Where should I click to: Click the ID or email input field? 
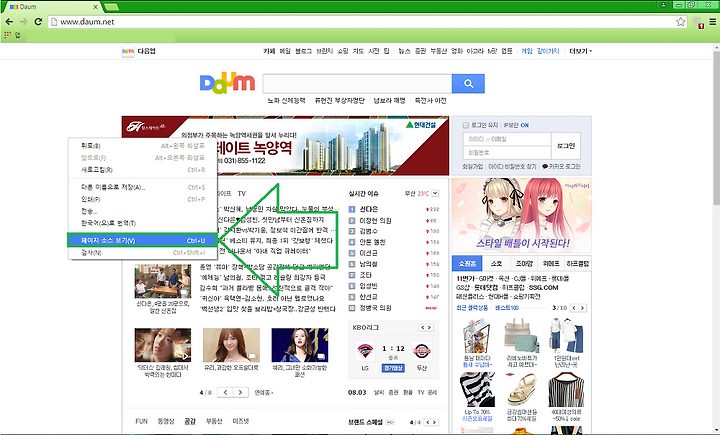(507, 139)
